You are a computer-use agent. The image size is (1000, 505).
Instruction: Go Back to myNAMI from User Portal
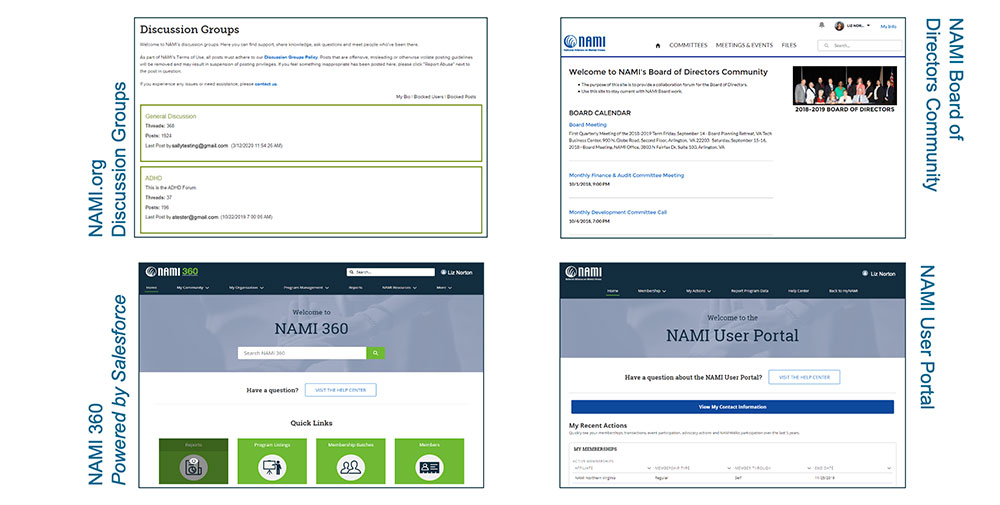843,291
